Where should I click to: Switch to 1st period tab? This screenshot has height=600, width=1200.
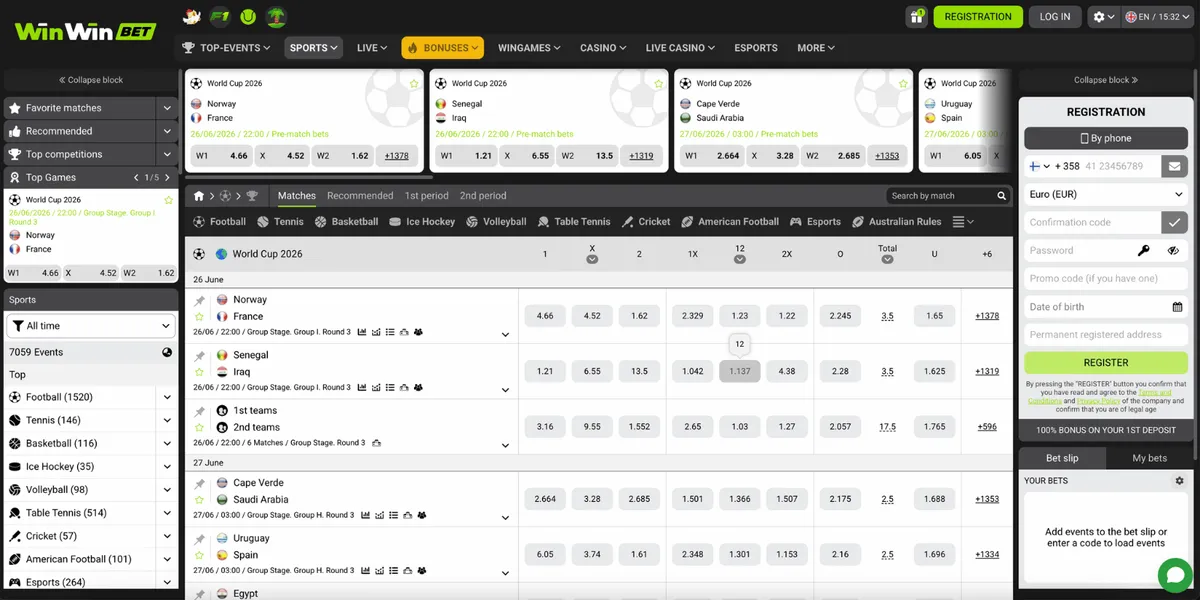tap(427, 196)
